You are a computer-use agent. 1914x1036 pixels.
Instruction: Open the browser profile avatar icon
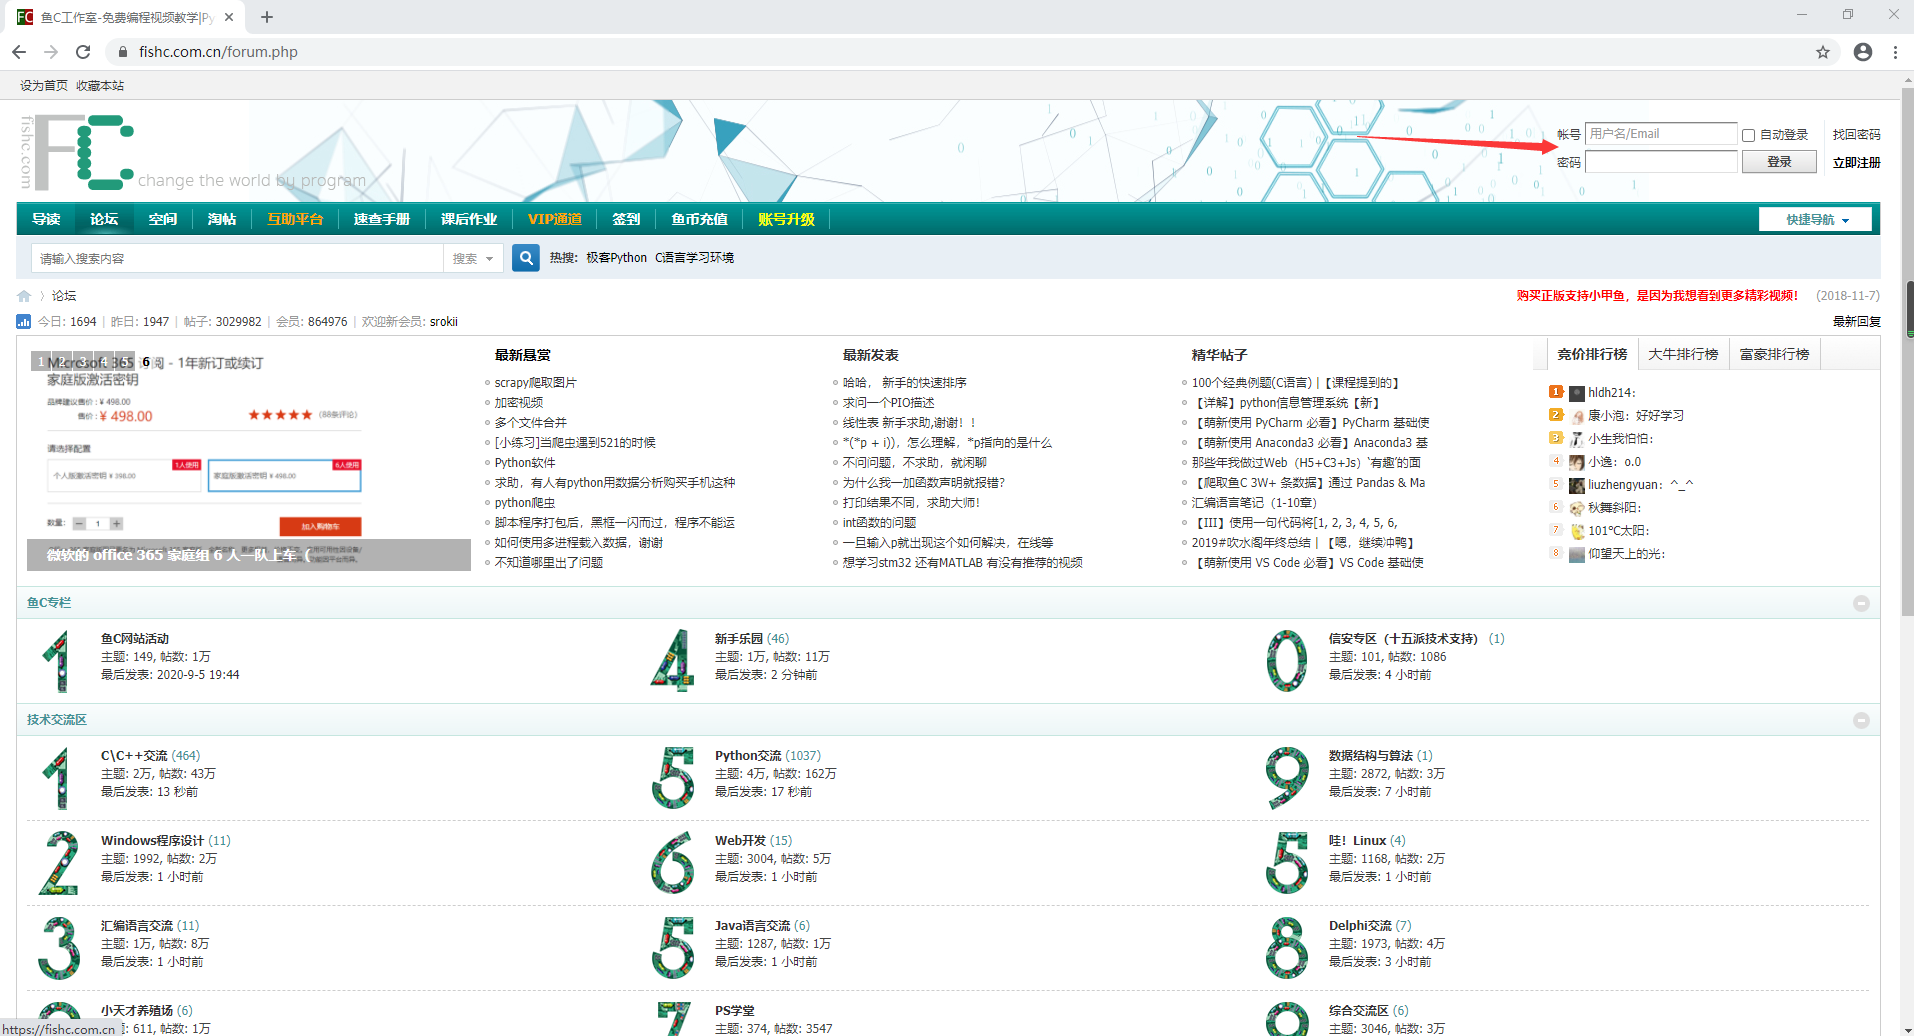pos(1863,52)
